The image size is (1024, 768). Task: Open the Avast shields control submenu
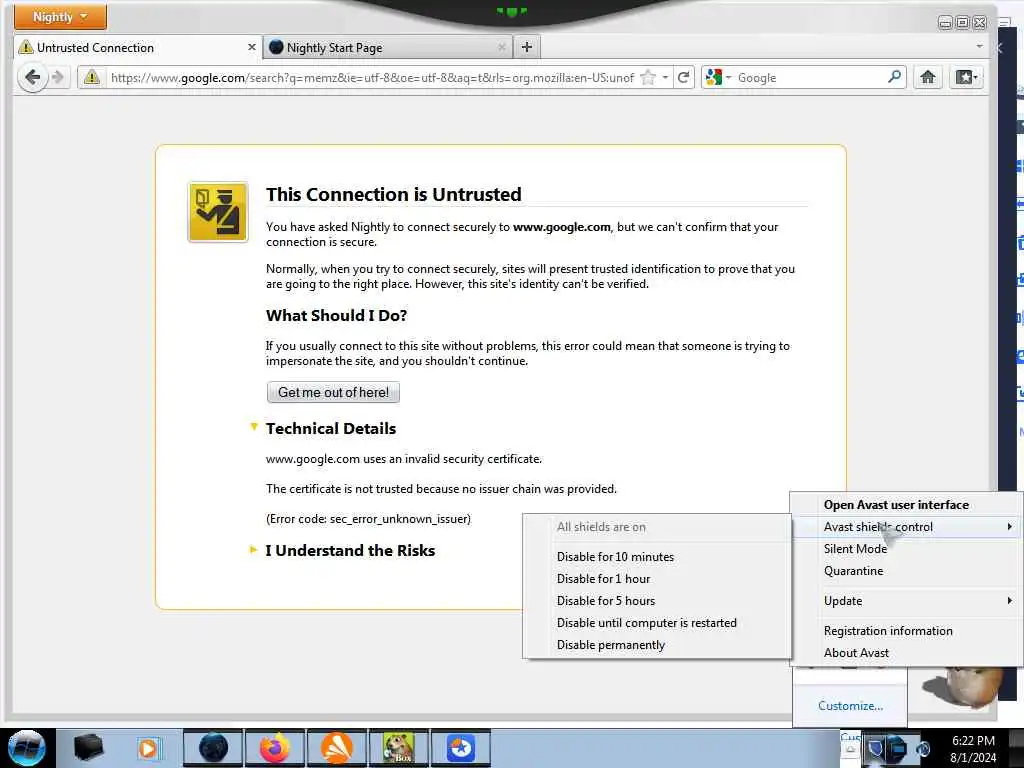906,526
